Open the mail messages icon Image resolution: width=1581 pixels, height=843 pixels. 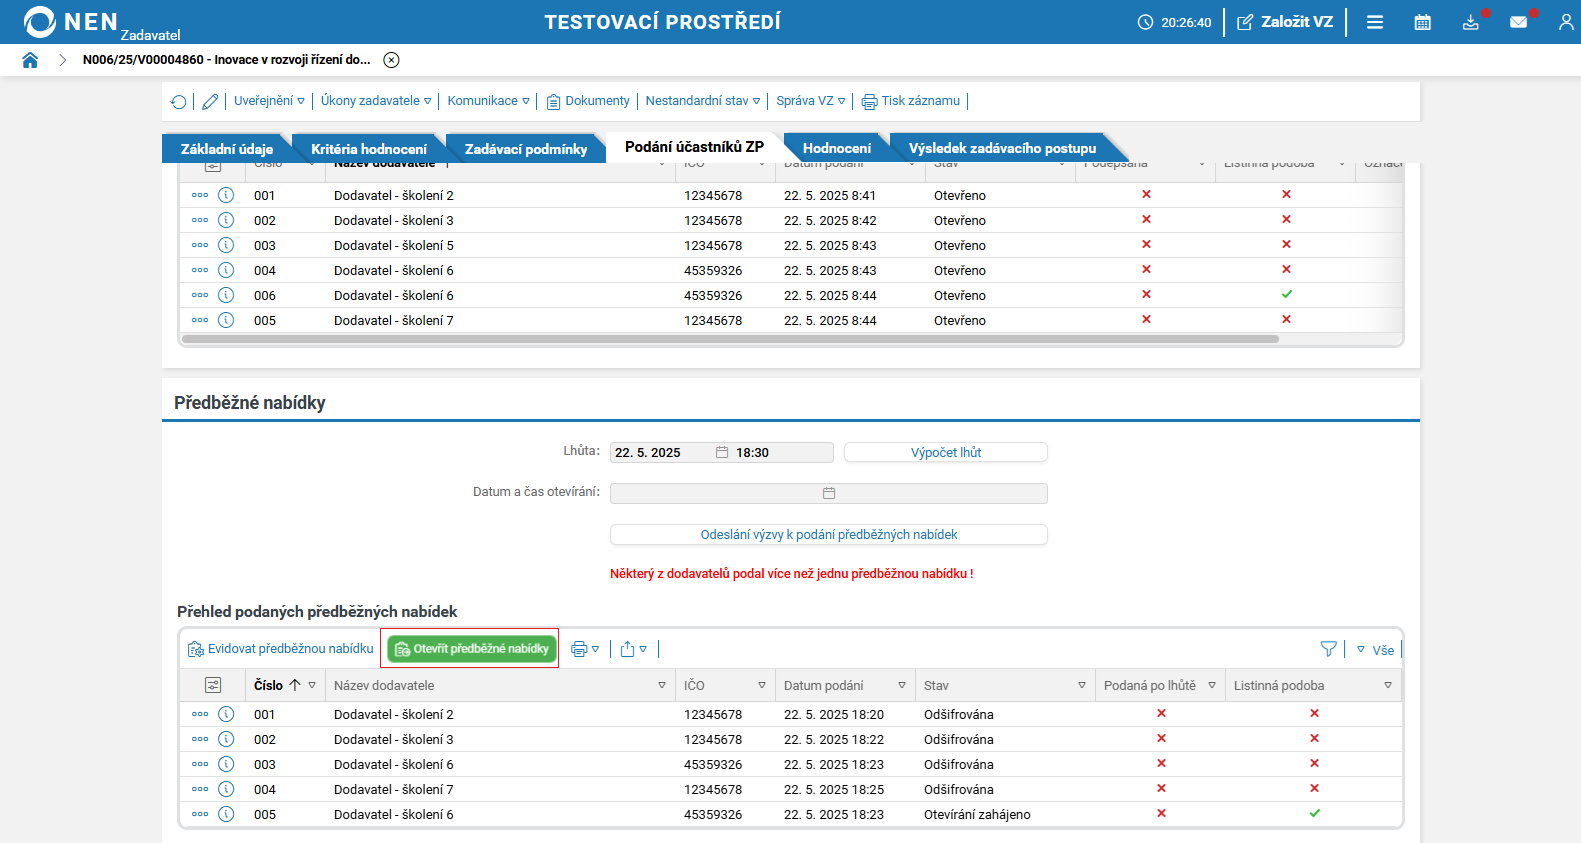click(1518, 22)
